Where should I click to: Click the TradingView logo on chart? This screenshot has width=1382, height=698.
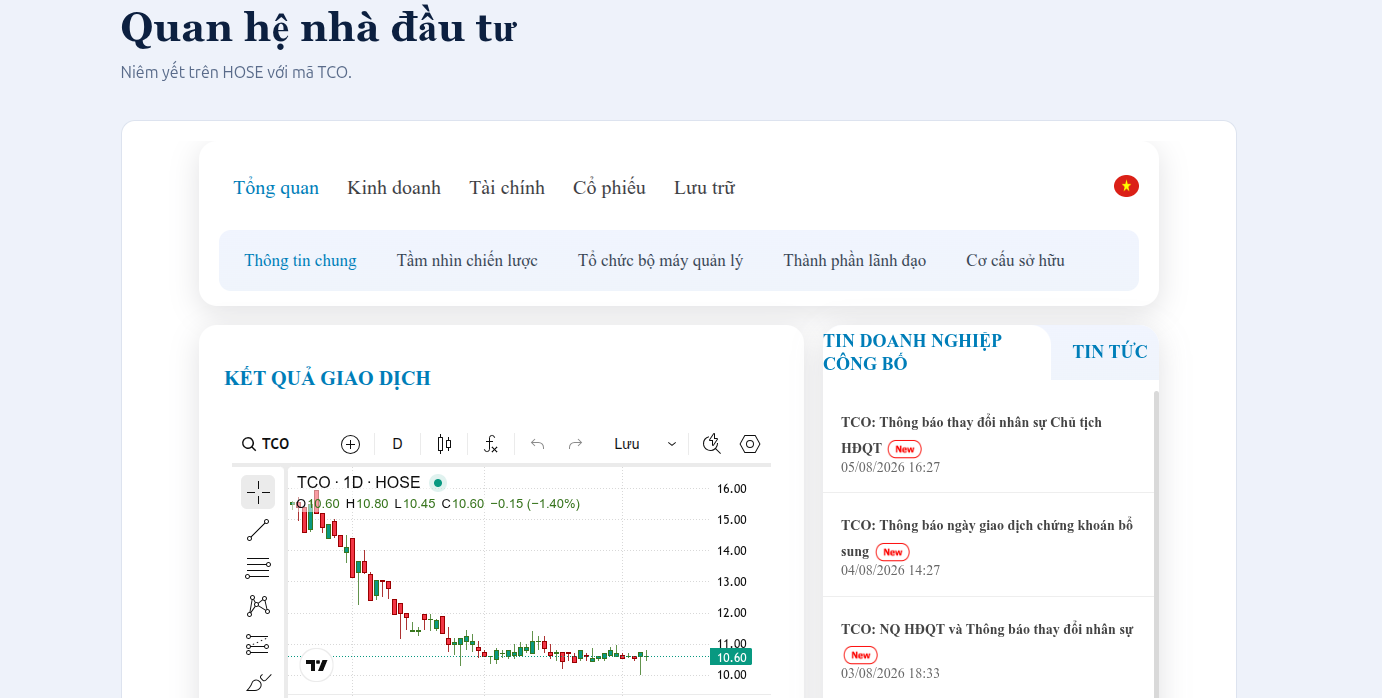coord(317,665)
